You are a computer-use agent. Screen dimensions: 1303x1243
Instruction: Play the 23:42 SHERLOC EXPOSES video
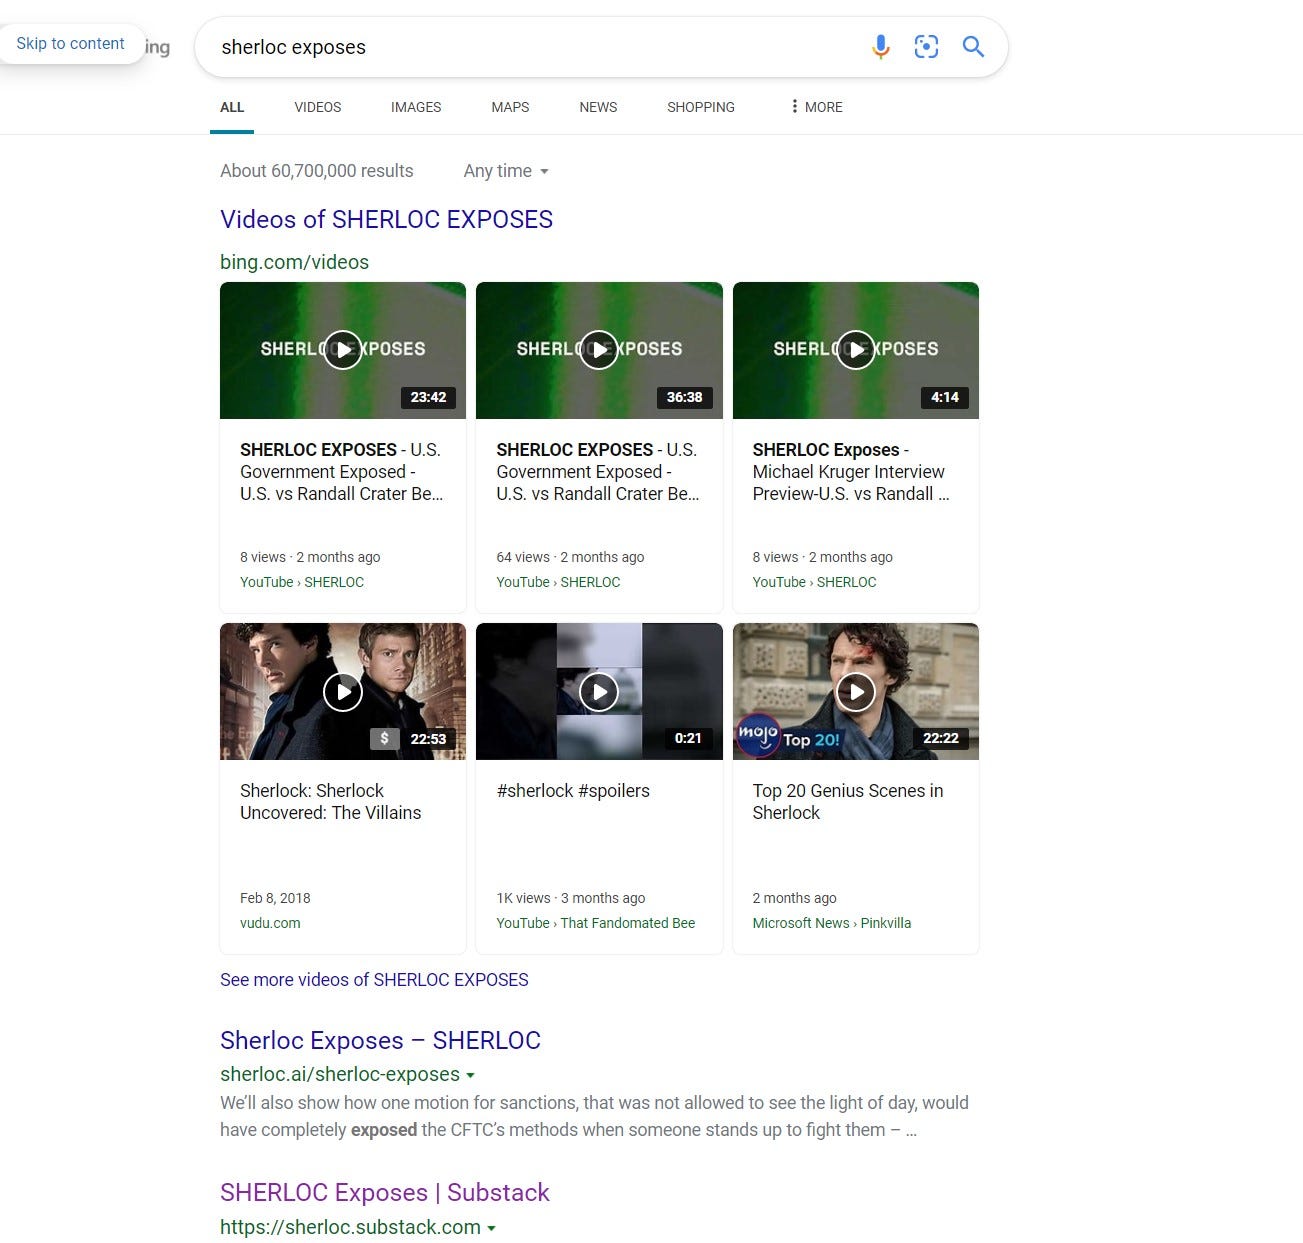(343, 350)
